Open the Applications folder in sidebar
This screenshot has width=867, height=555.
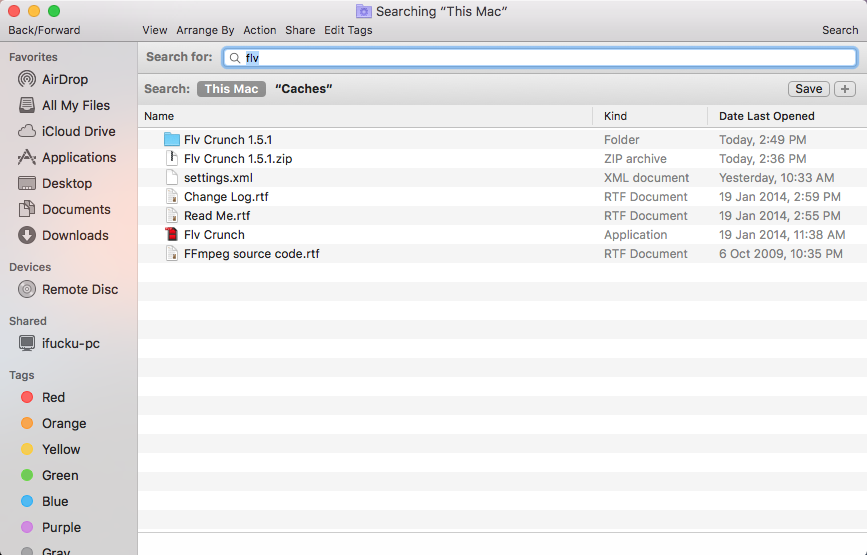78,157
